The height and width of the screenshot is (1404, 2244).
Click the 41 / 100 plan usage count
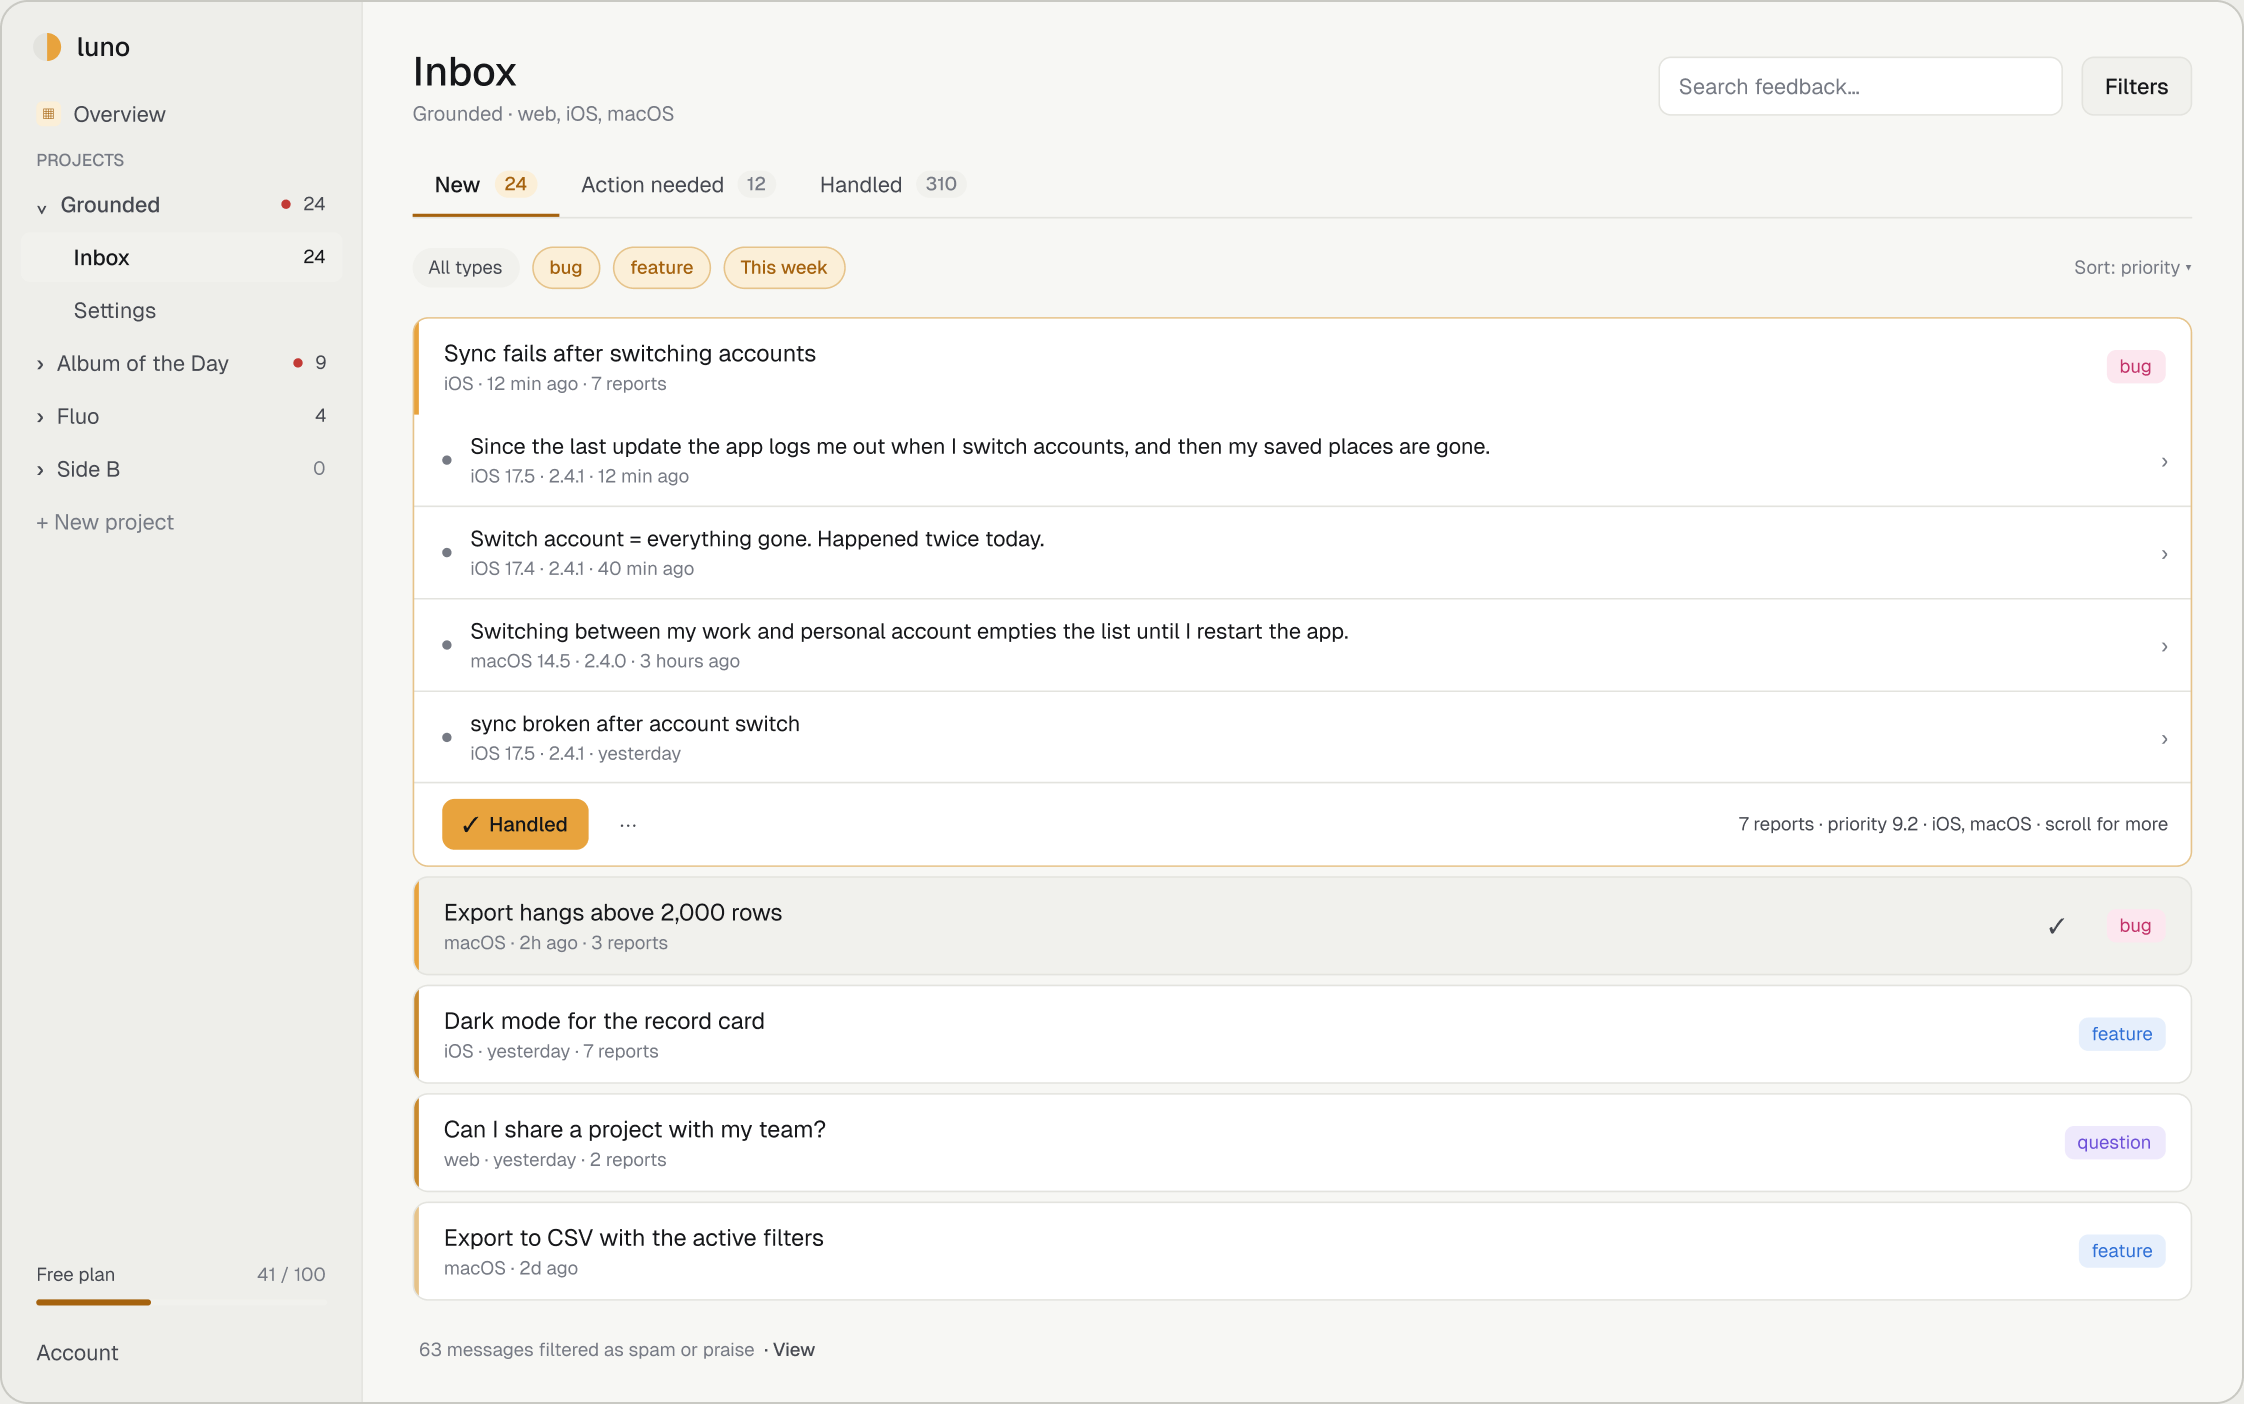pos(291,1275)
